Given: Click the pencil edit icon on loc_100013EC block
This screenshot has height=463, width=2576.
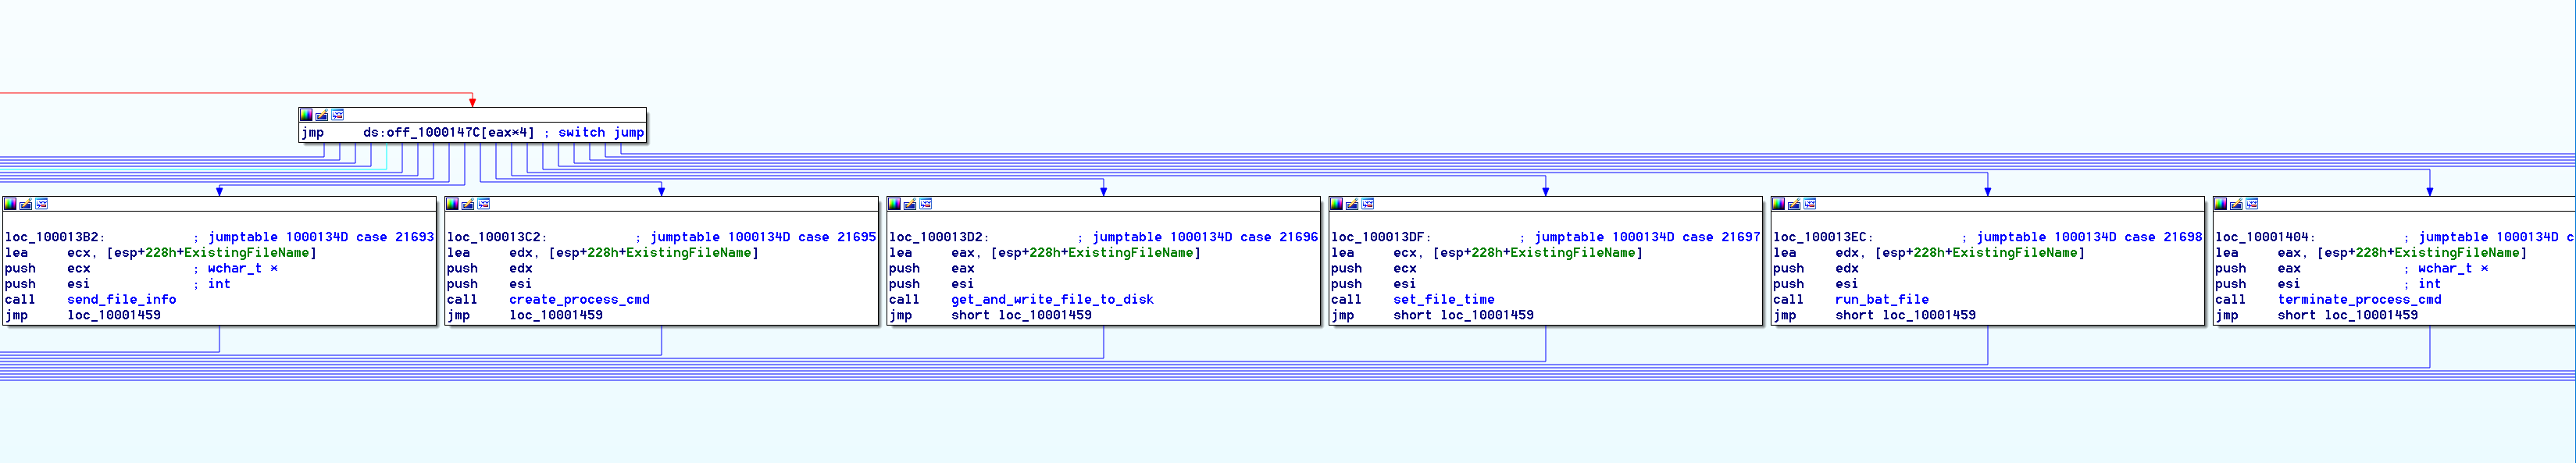Looking at the screenshot, I should [x=1794, y=204].
